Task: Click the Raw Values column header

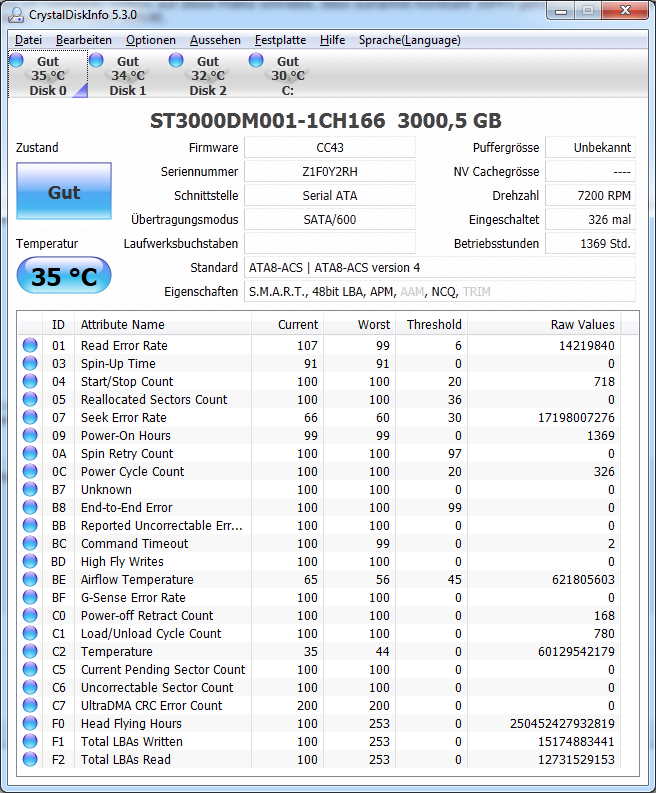Action: coord(544,325)
